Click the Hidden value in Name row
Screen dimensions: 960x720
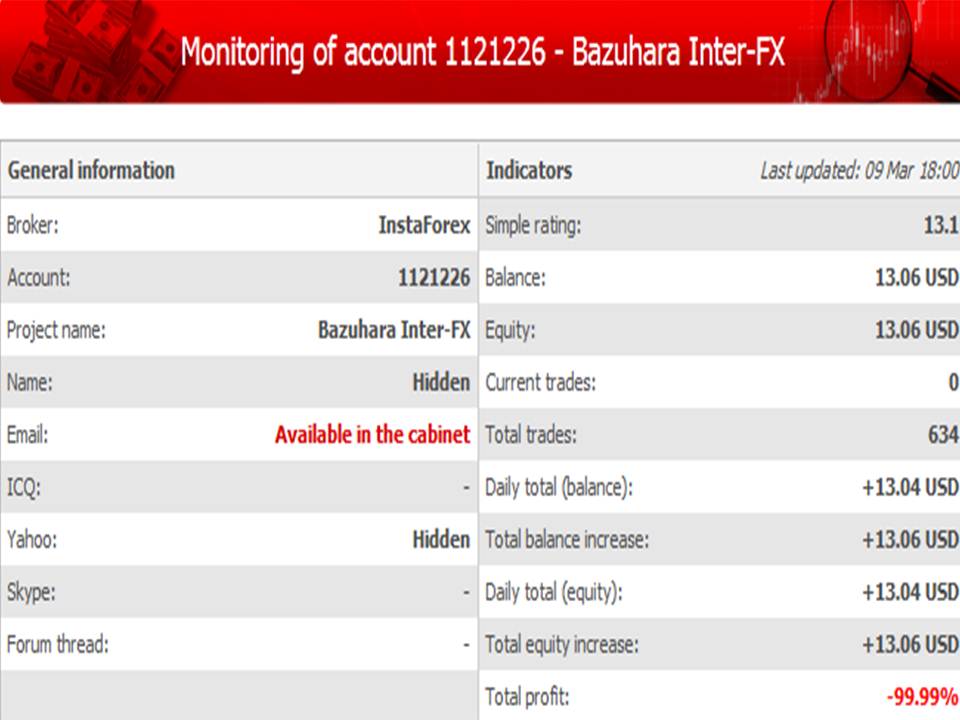click(x=441, y=383)
